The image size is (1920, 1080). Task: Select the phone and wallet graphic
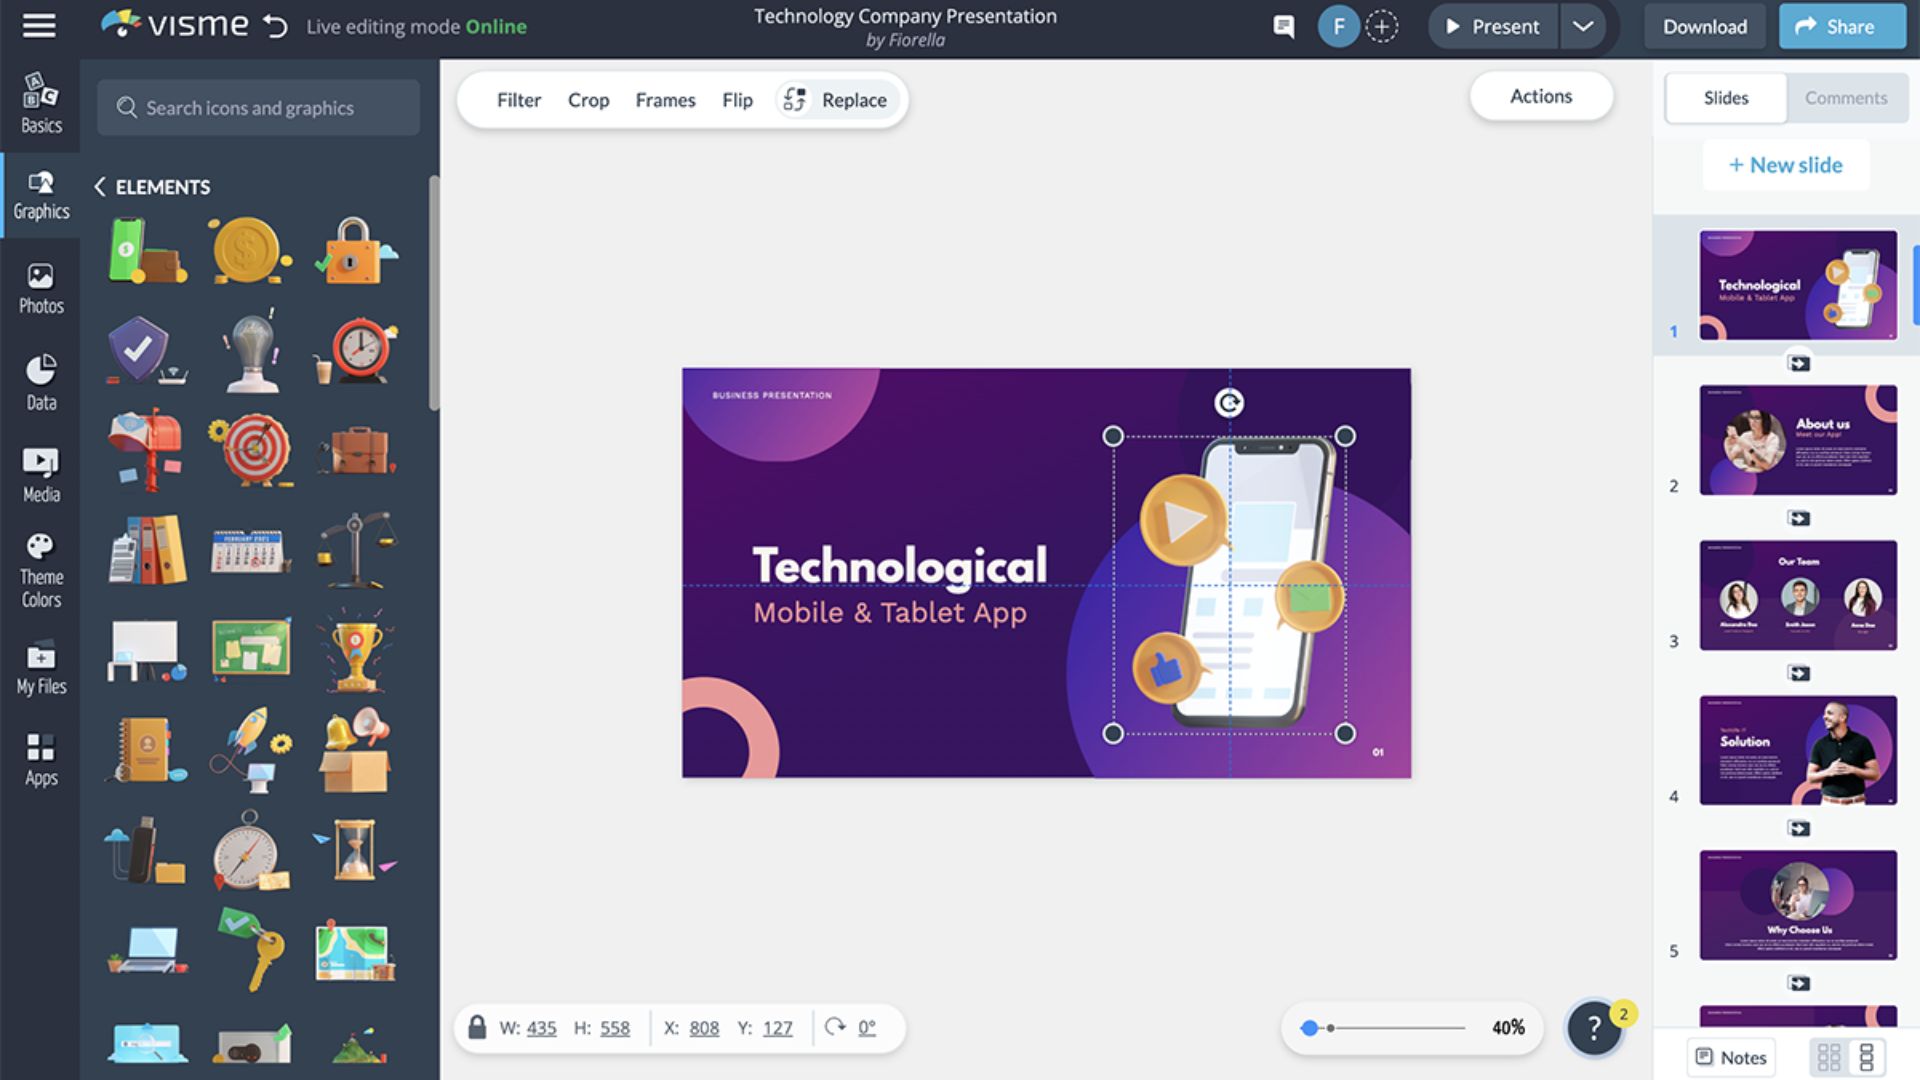tap(147, 251)
